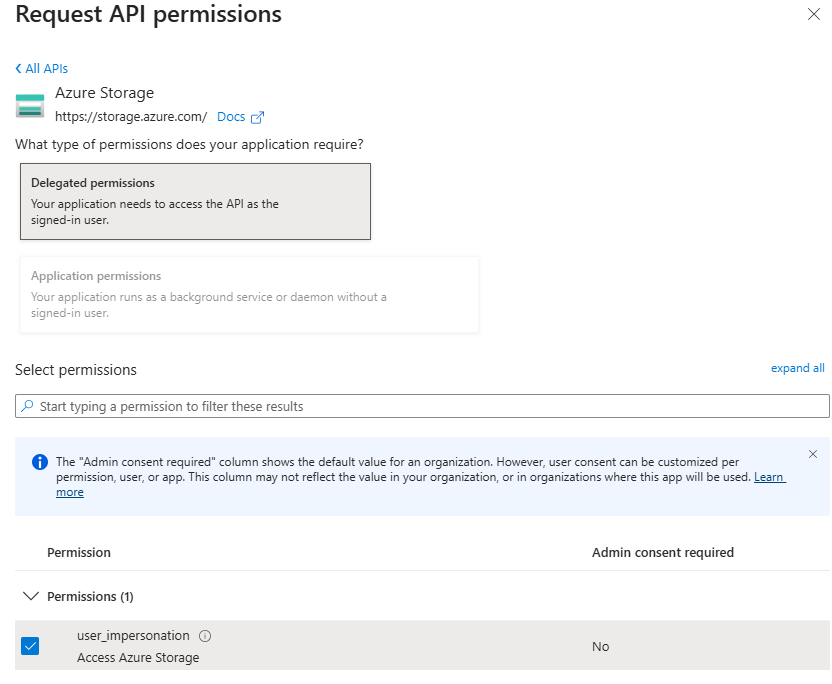Screen dimensions: 832x684
Task: Open the Azure Storage Docs link
Action: click(x=231, y=117)
